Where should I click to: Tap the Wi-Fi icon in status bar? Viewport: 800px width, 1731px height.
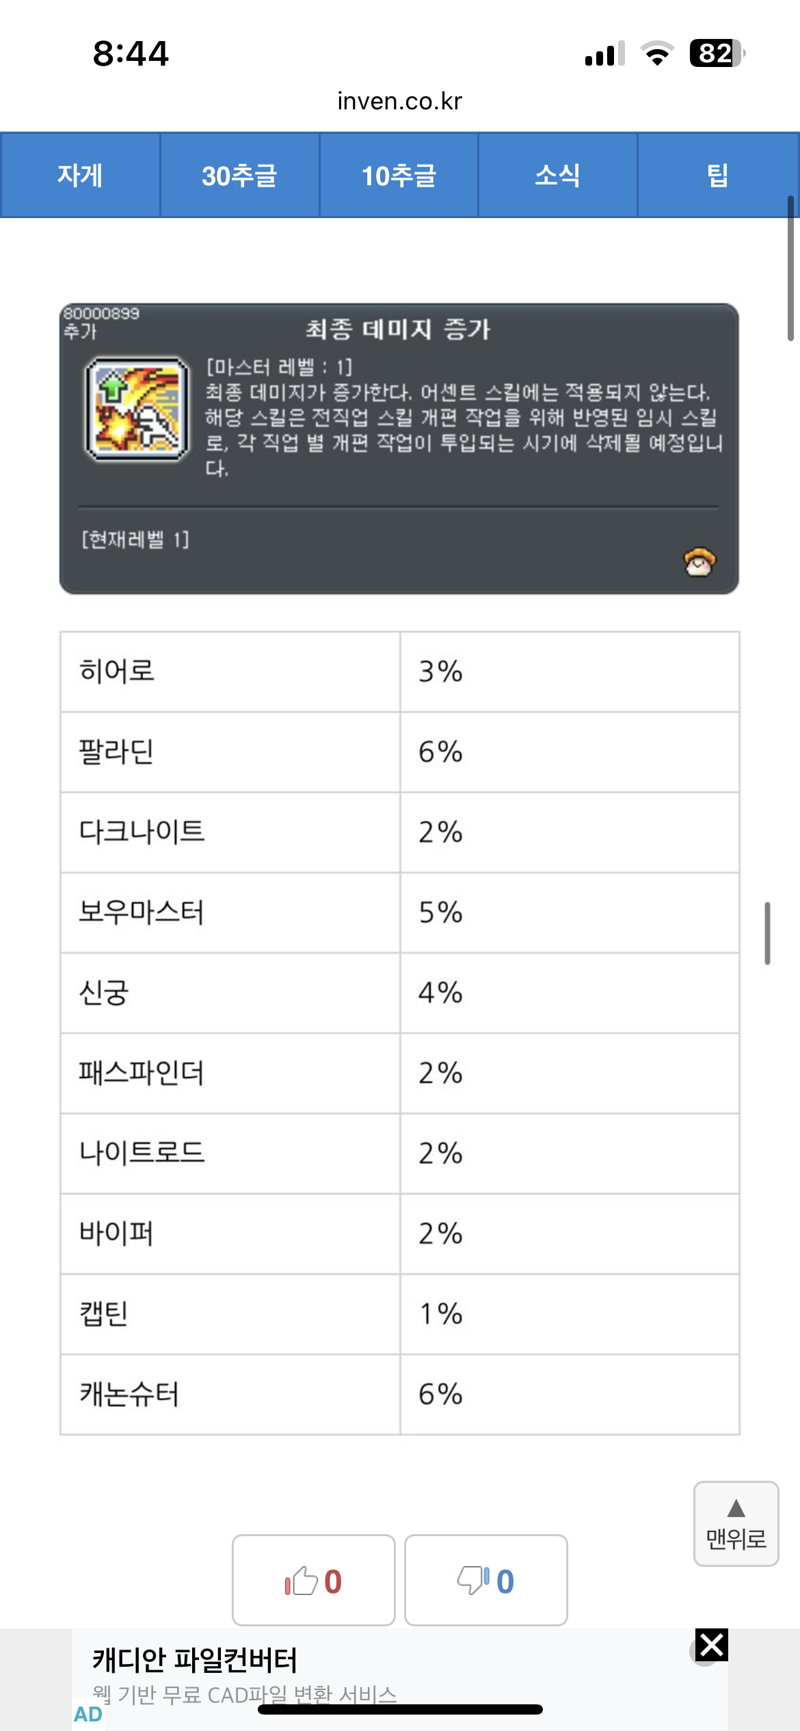[657, 54]
